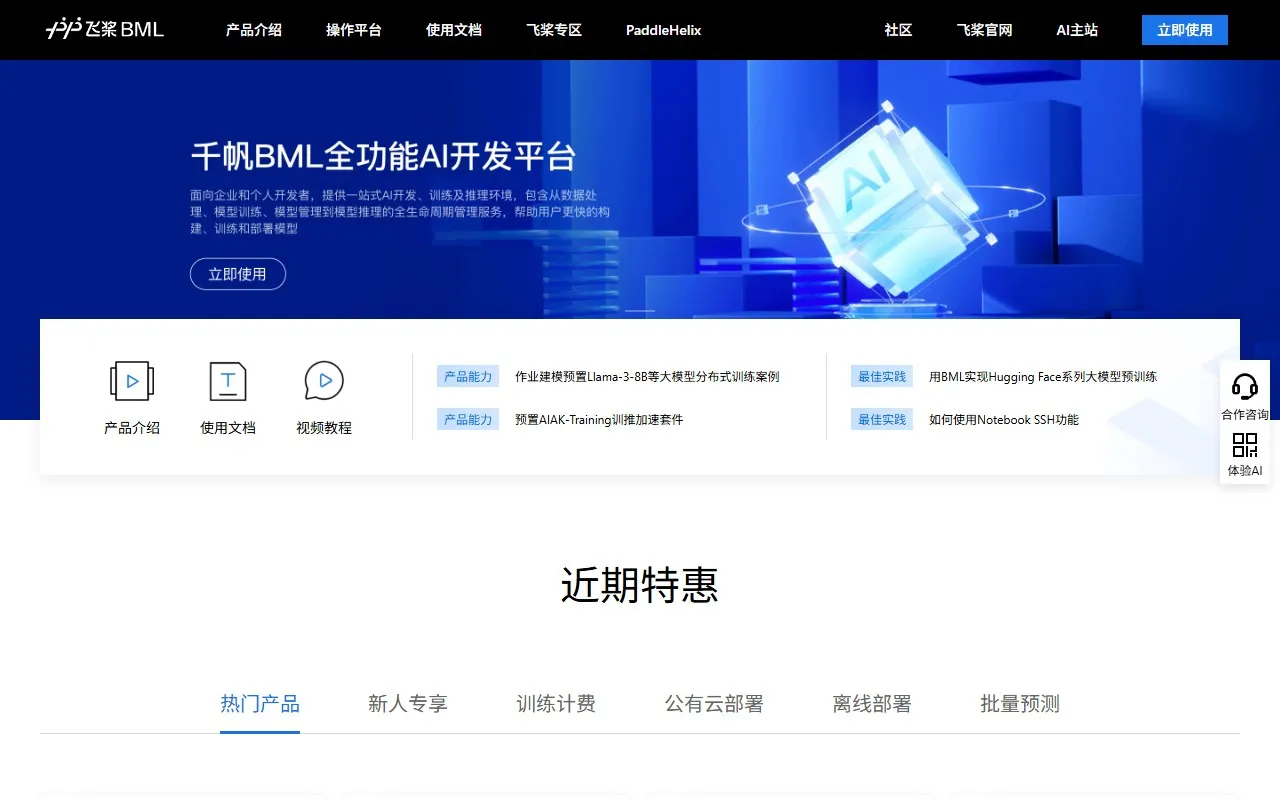Open the PaddleHelix navigation item
The height and width of the screenshot is (800, 1280).
[663, 30]
